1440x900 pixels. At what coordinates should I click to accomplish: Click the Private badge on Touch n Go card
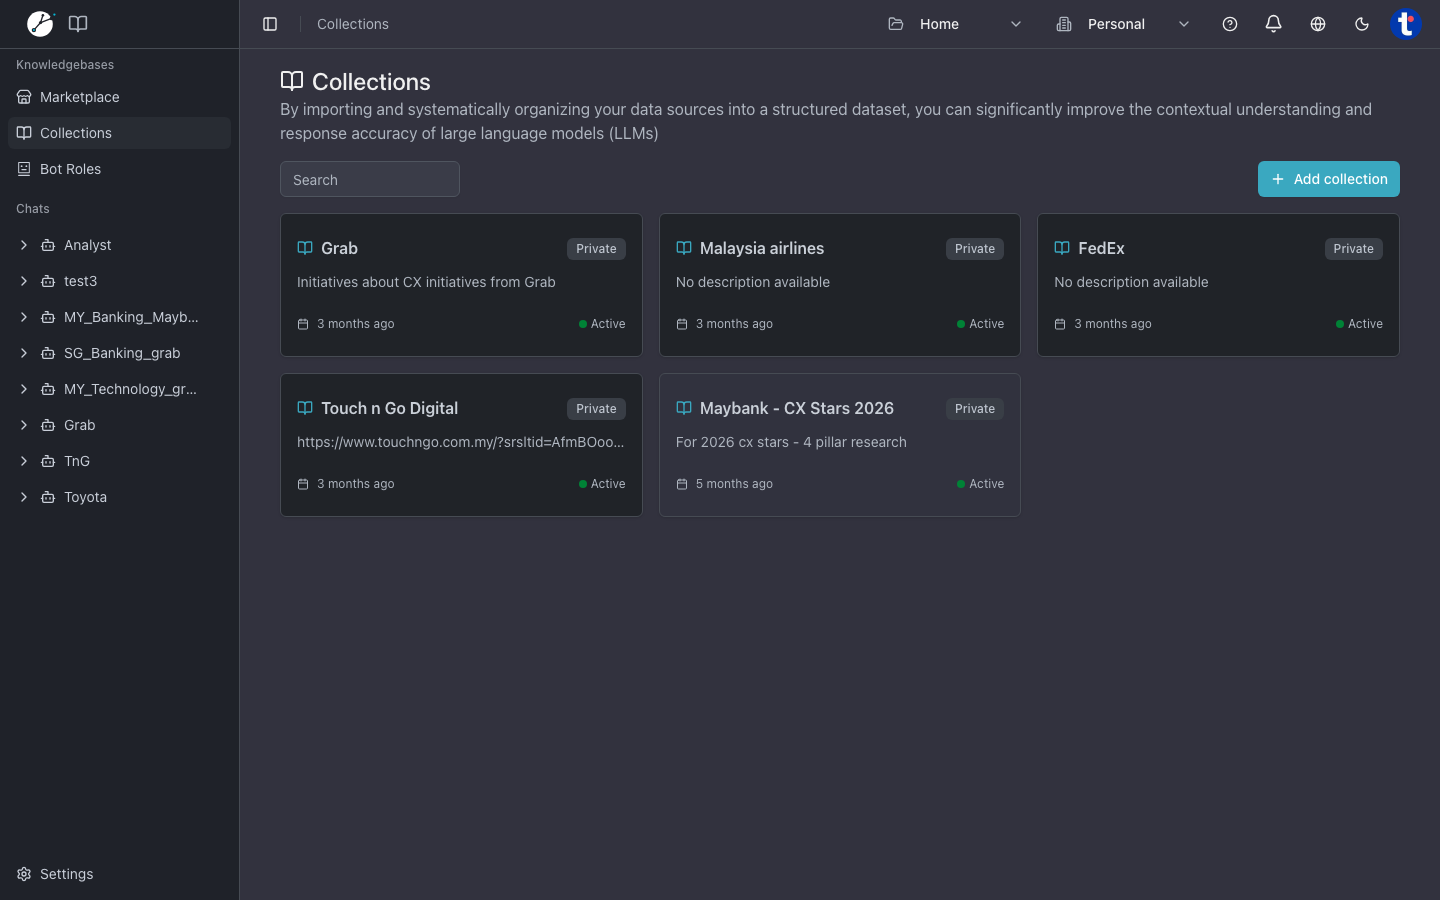(x=596, y=409)
